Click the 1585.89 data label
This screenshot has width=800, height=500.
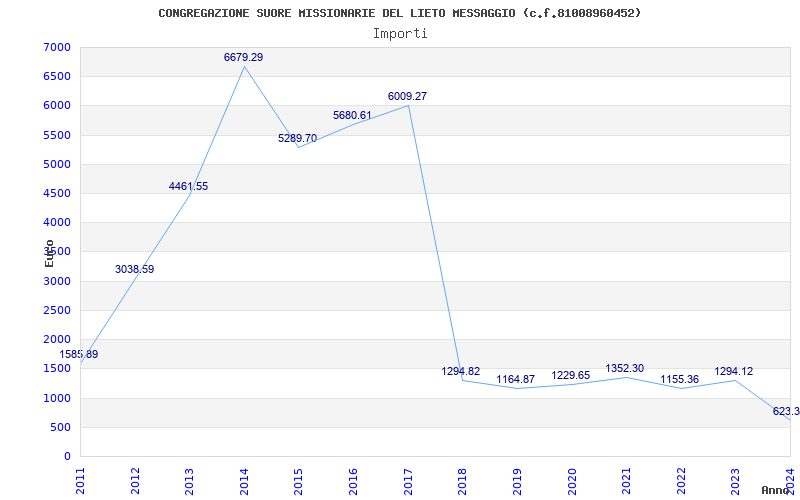[79, 354]
